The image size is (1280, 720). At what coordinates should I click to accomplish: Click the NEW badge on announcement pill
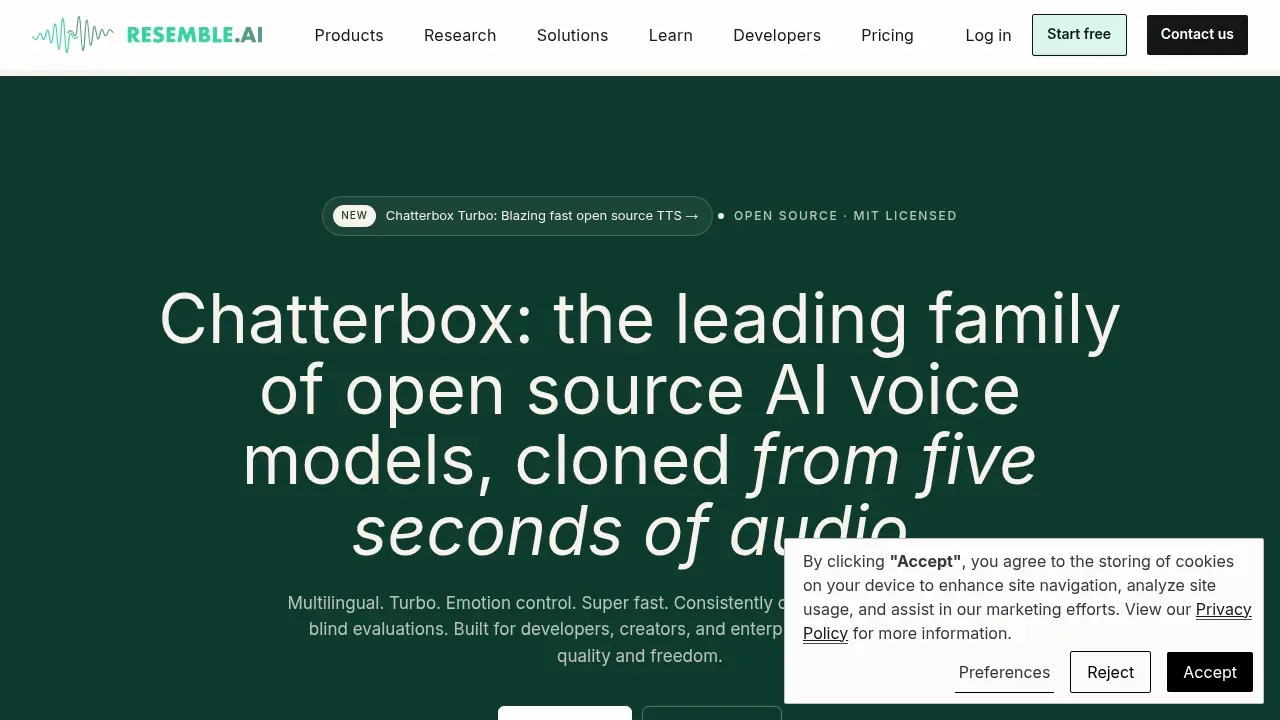354,216
